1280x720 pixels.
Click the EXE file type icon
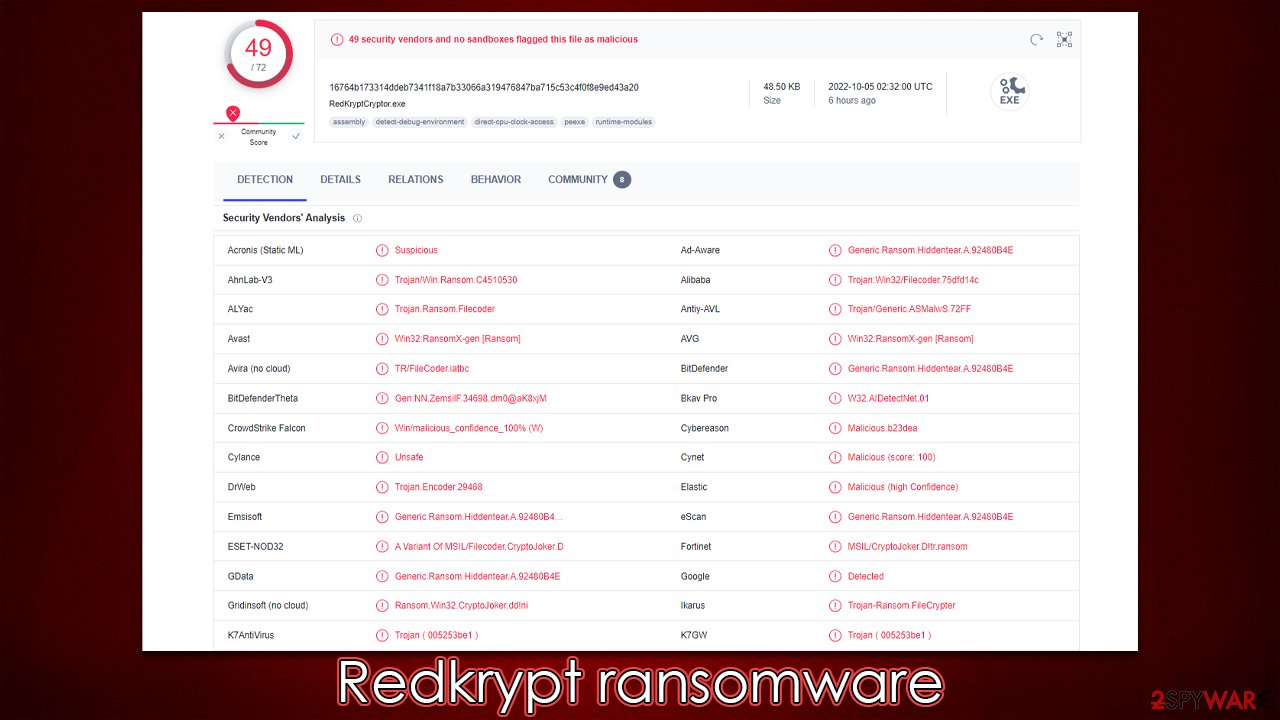coord(1009,91)
